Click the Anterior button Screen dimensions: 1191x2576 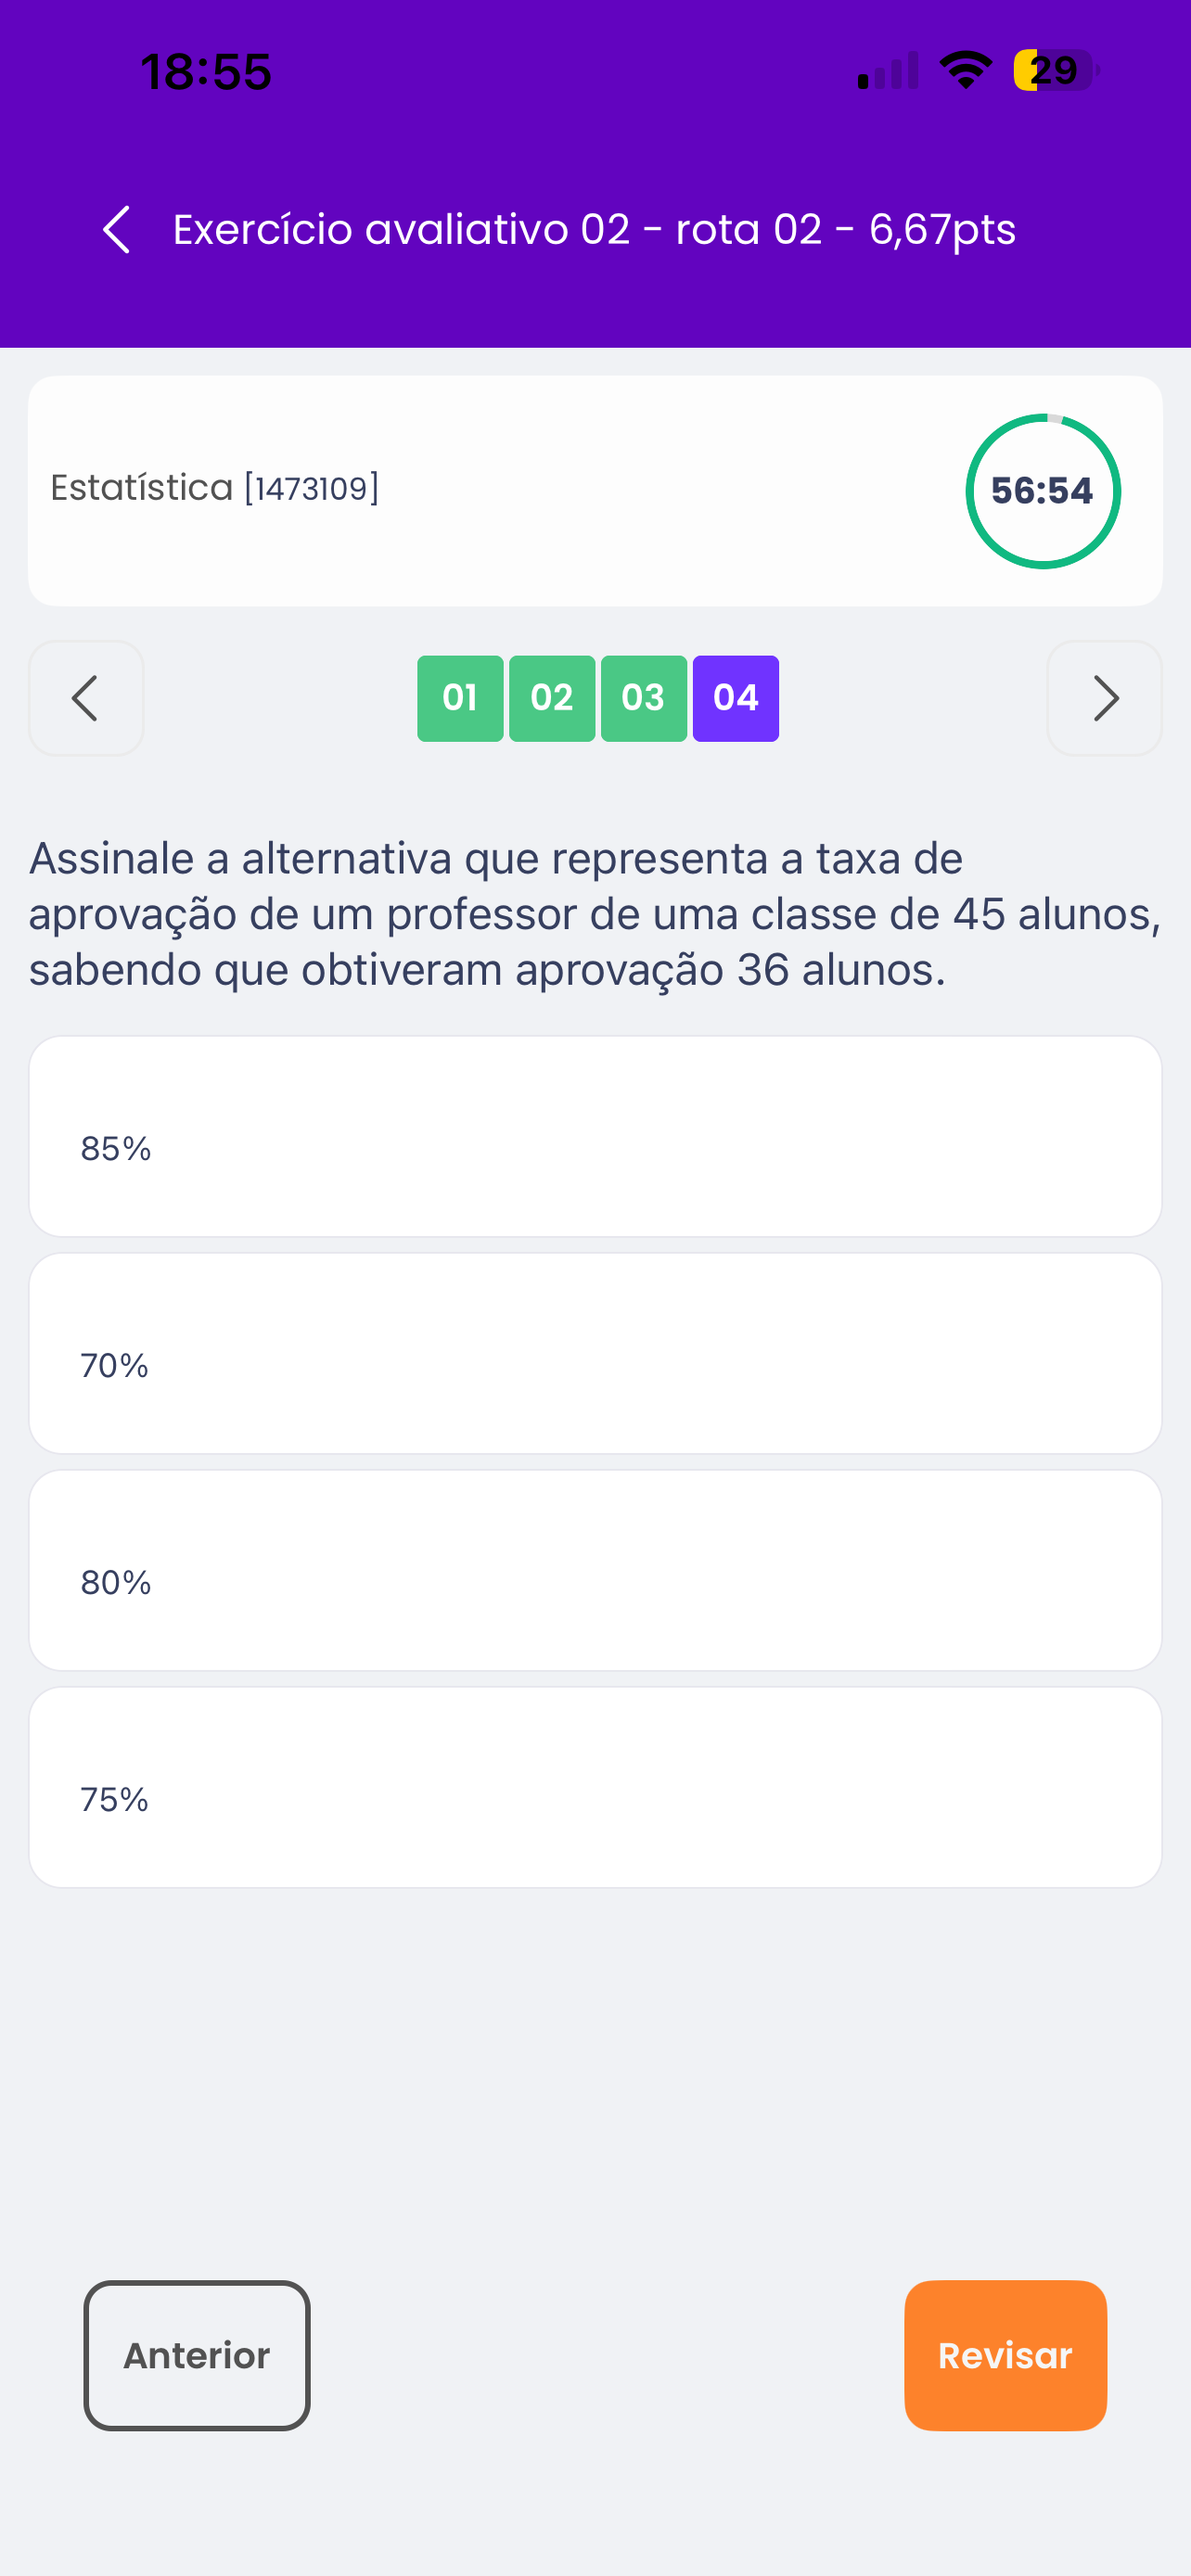point(197,2355)
